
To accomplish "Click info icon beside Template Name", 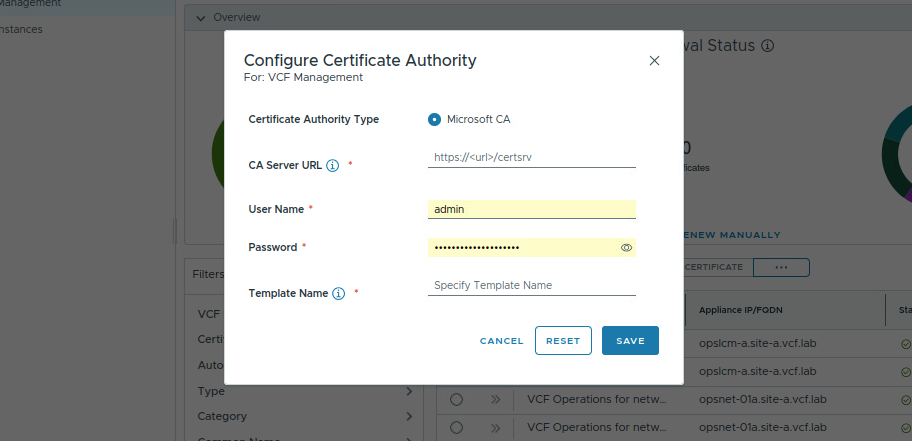I will pyautogui.click(x=338, y=294).
